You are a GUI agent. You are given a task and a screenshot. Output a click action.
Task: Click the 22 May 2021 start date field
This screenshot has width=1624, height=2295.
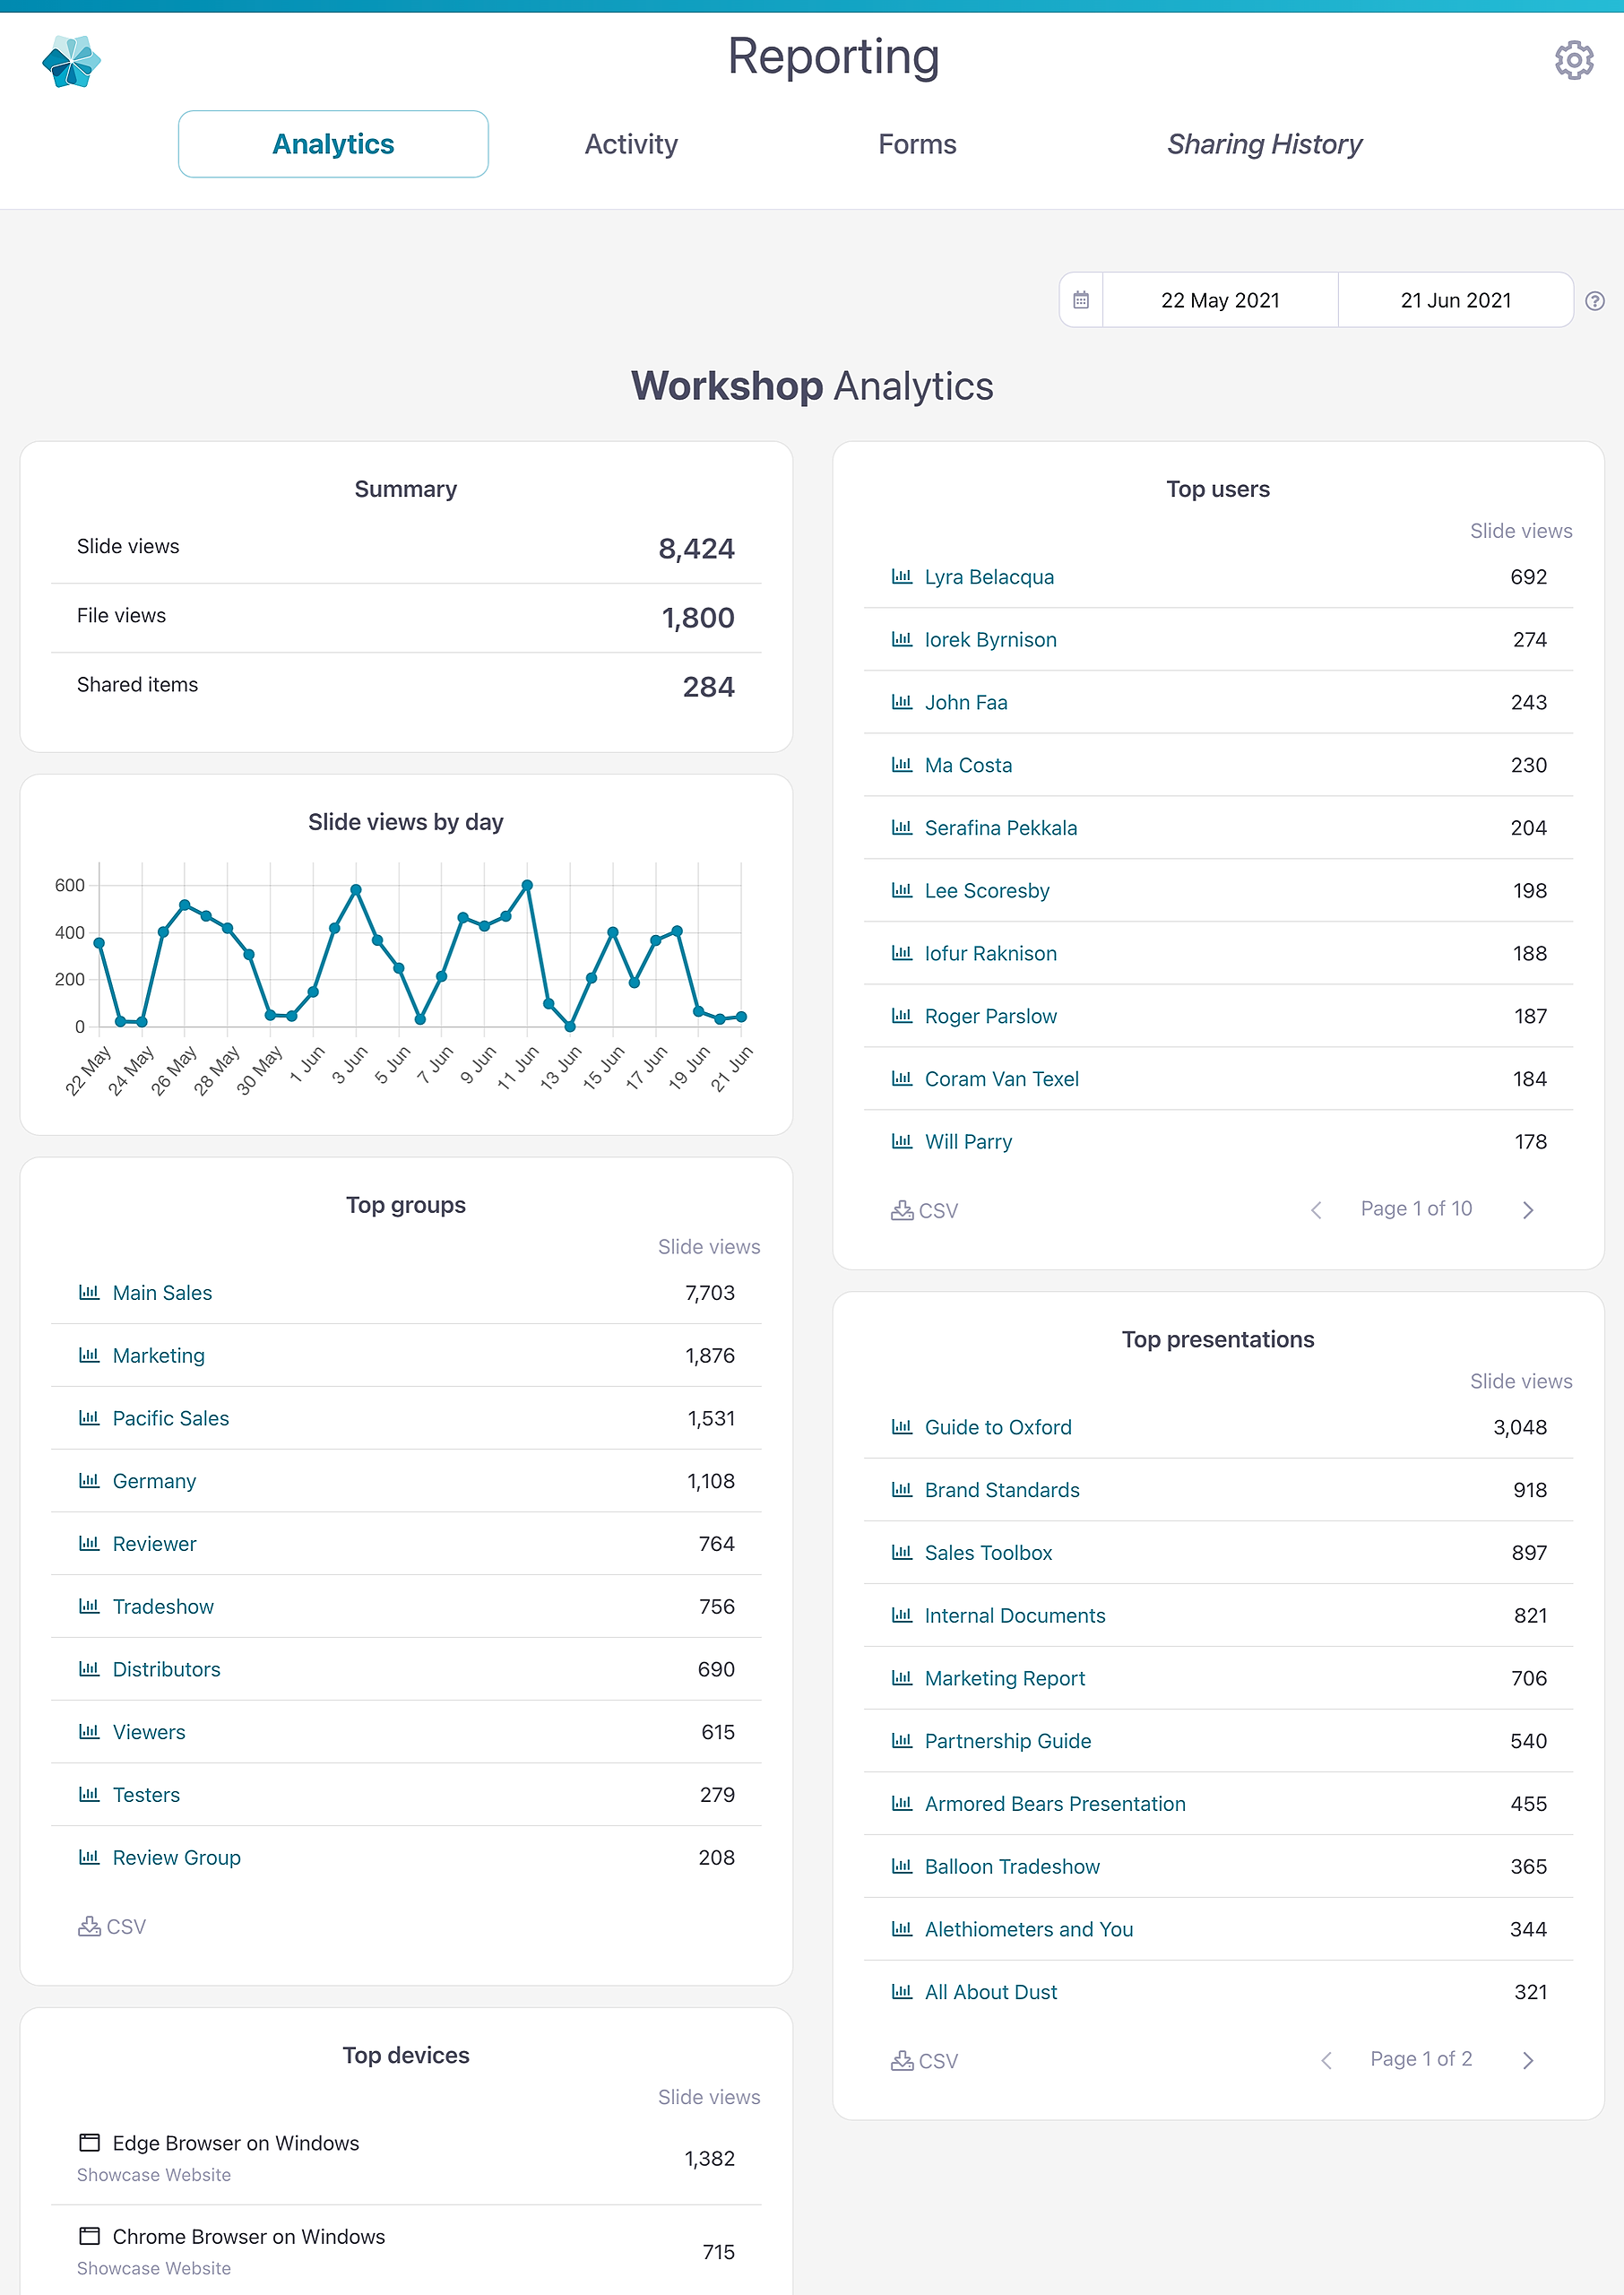pyautogui.click(x=1220, y=300)
